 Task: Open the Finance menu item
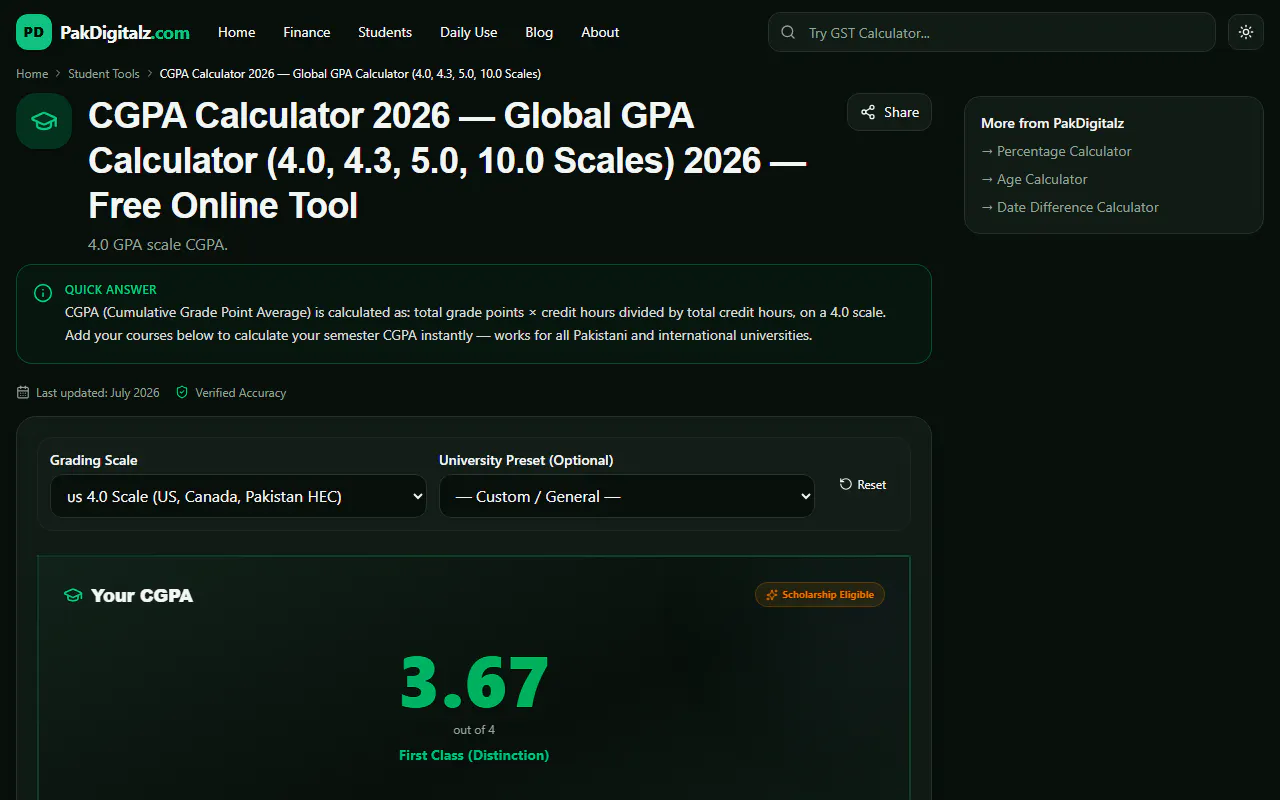pyautogui.click(x=307, y=32)
